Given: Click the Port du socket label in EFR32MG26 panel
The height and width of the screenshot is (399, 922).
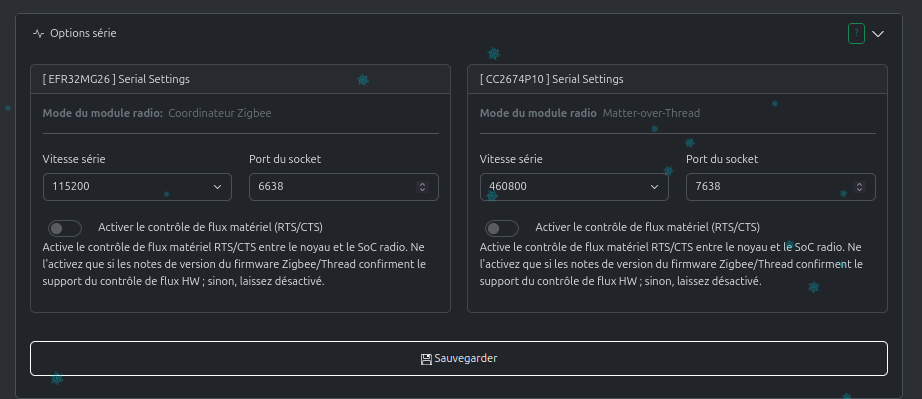Looking at the screenshot, I should point(285,159).
